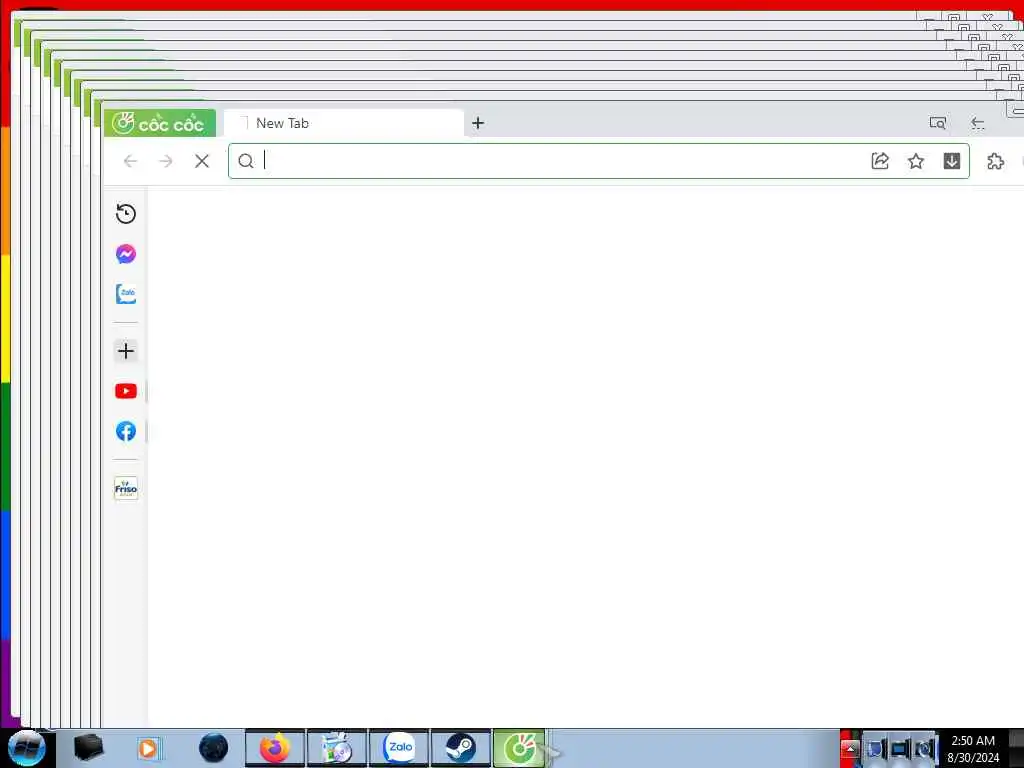The height and width of the screenshot is (768, 1024).
Task: Switch to the Zalo app on the taskbar
Action: 399,748
